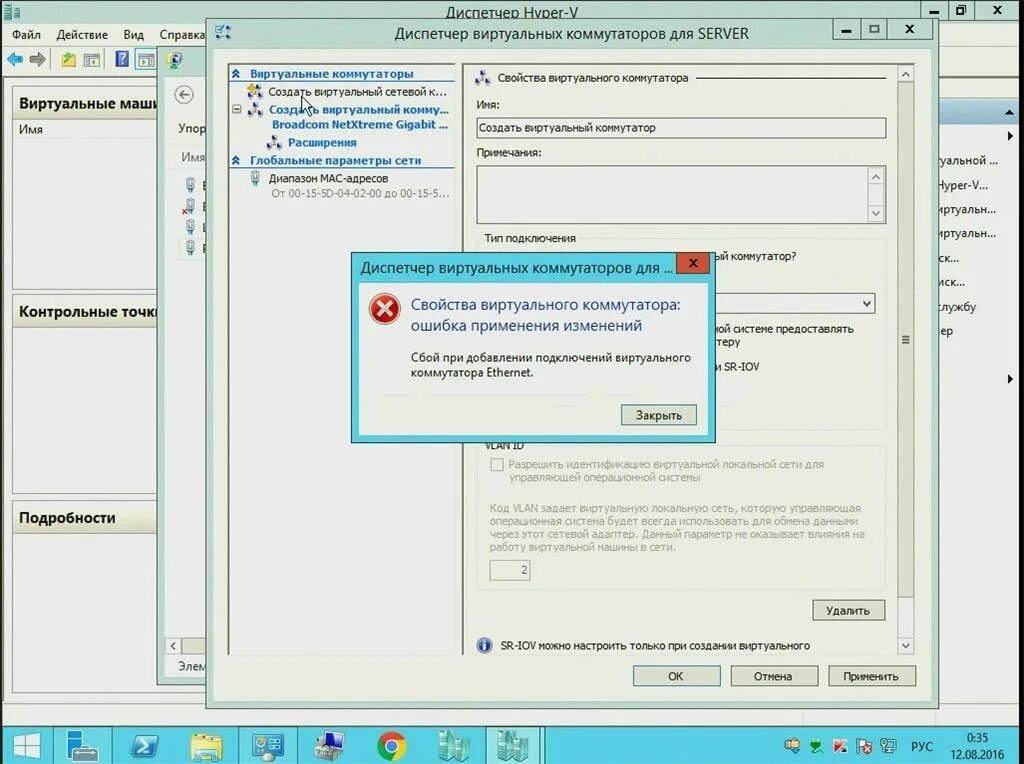The width and height of the screenshot is (1024, 764).
Task: Click the icon next to Расширения
Action: (274, 142)
